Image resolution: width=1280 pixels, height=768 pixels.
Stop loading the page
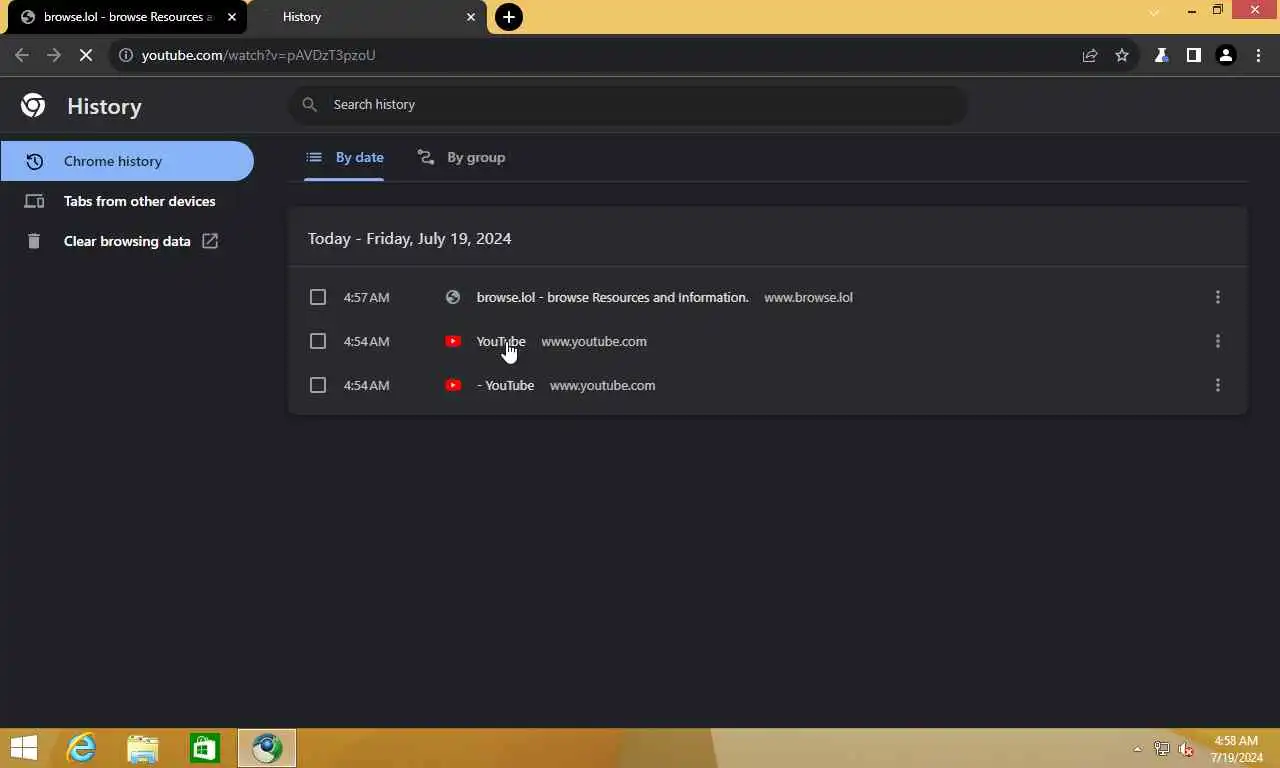(86, 55)
